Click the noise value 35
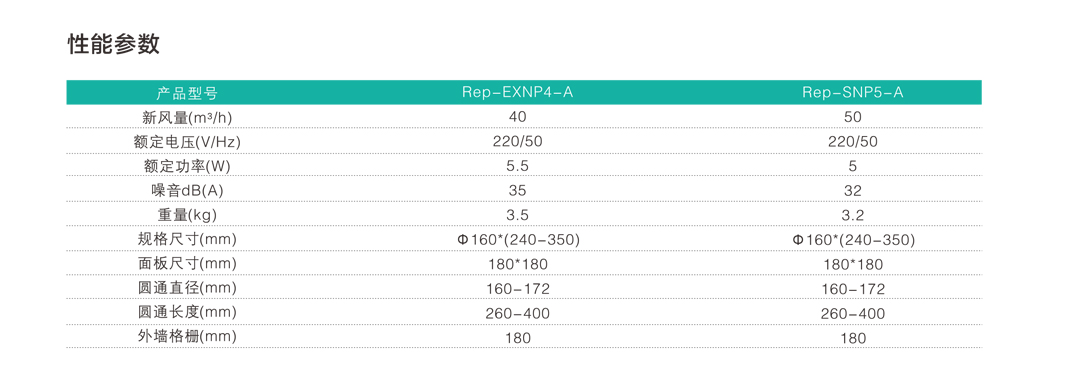This screenshot has height=379, width=1080. tap(517, 192)
